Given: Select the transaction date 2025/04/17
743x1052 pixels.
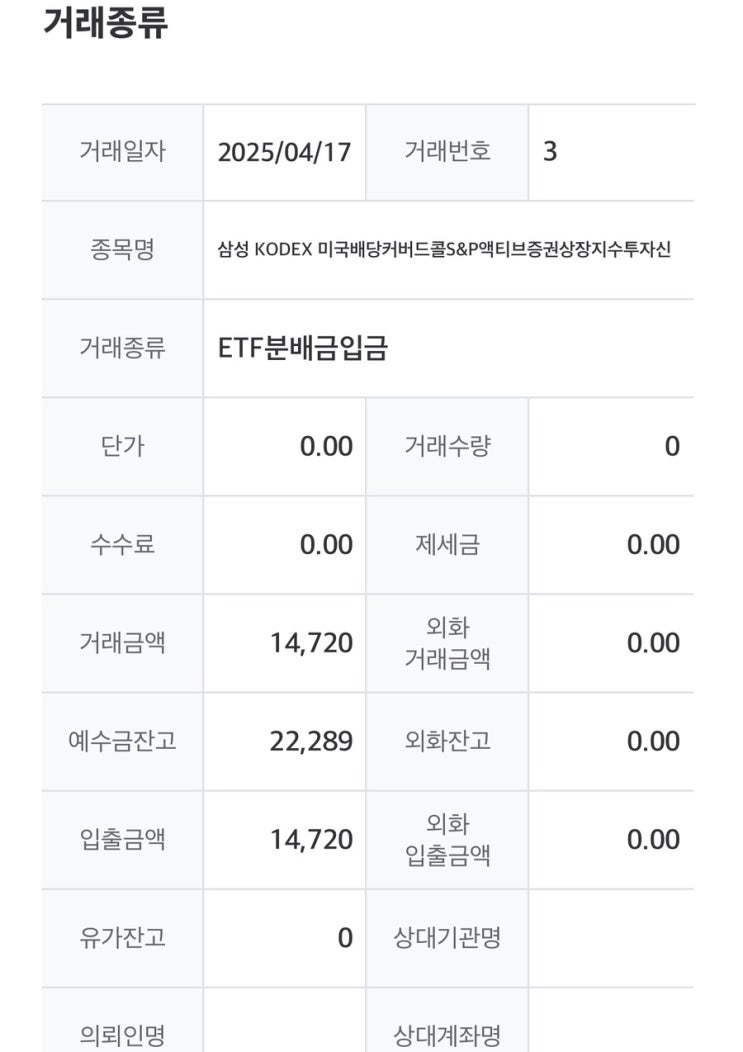Looking at the screenshot, I should pyautogui.click(x=285, y=152).
